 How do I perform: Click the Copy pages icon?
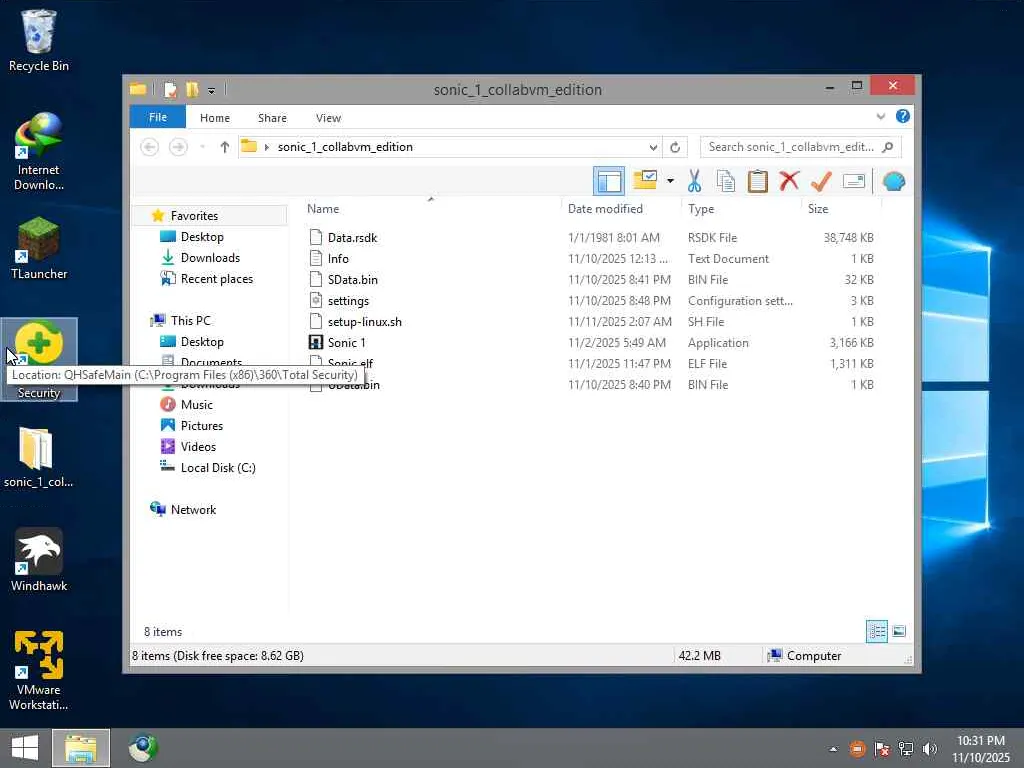pyautogui.click(x=726, y=181)
